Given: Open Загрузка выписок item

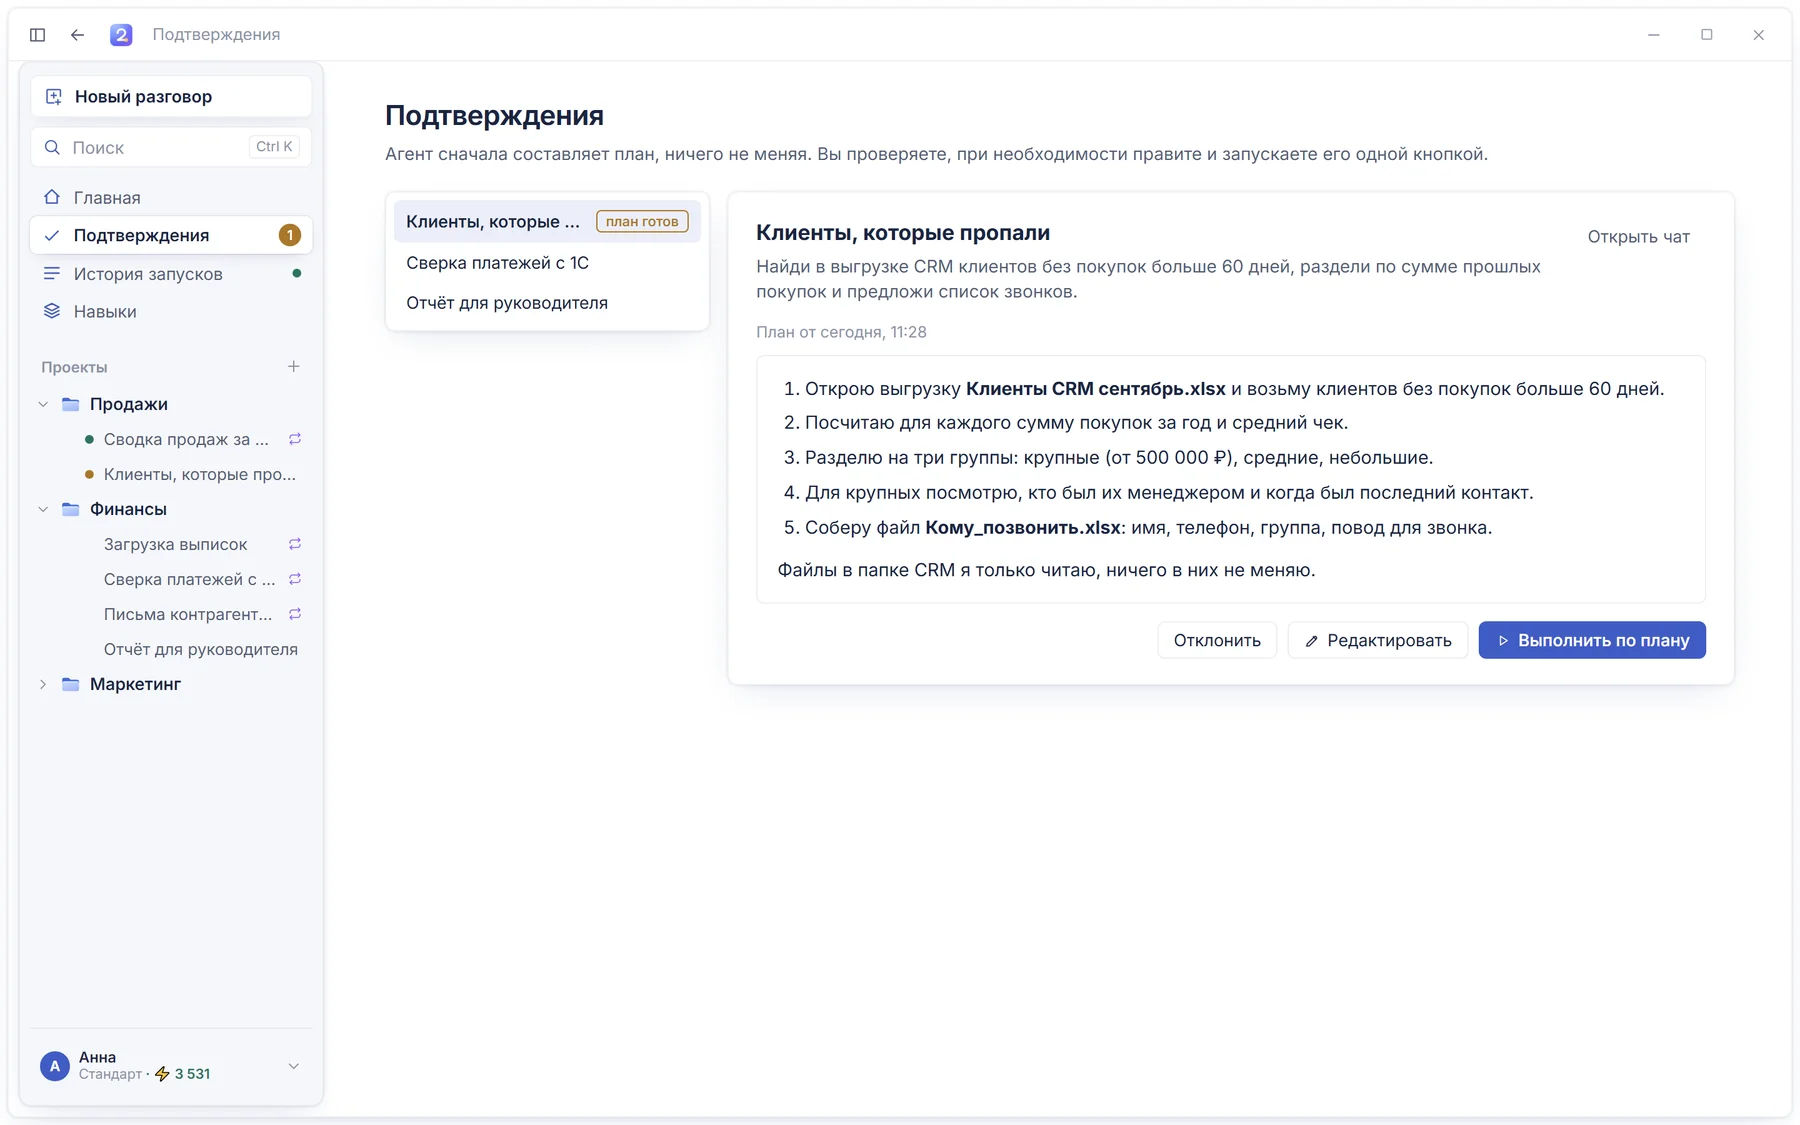Looking at the screenshot, I should click(175, 544).
